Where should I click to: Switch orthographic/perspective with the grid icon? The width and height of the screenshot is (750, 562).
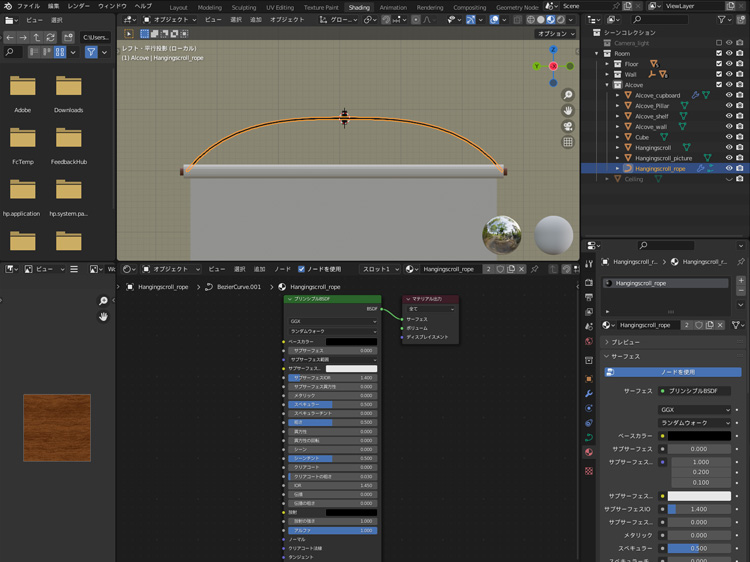tap(568, 142)
